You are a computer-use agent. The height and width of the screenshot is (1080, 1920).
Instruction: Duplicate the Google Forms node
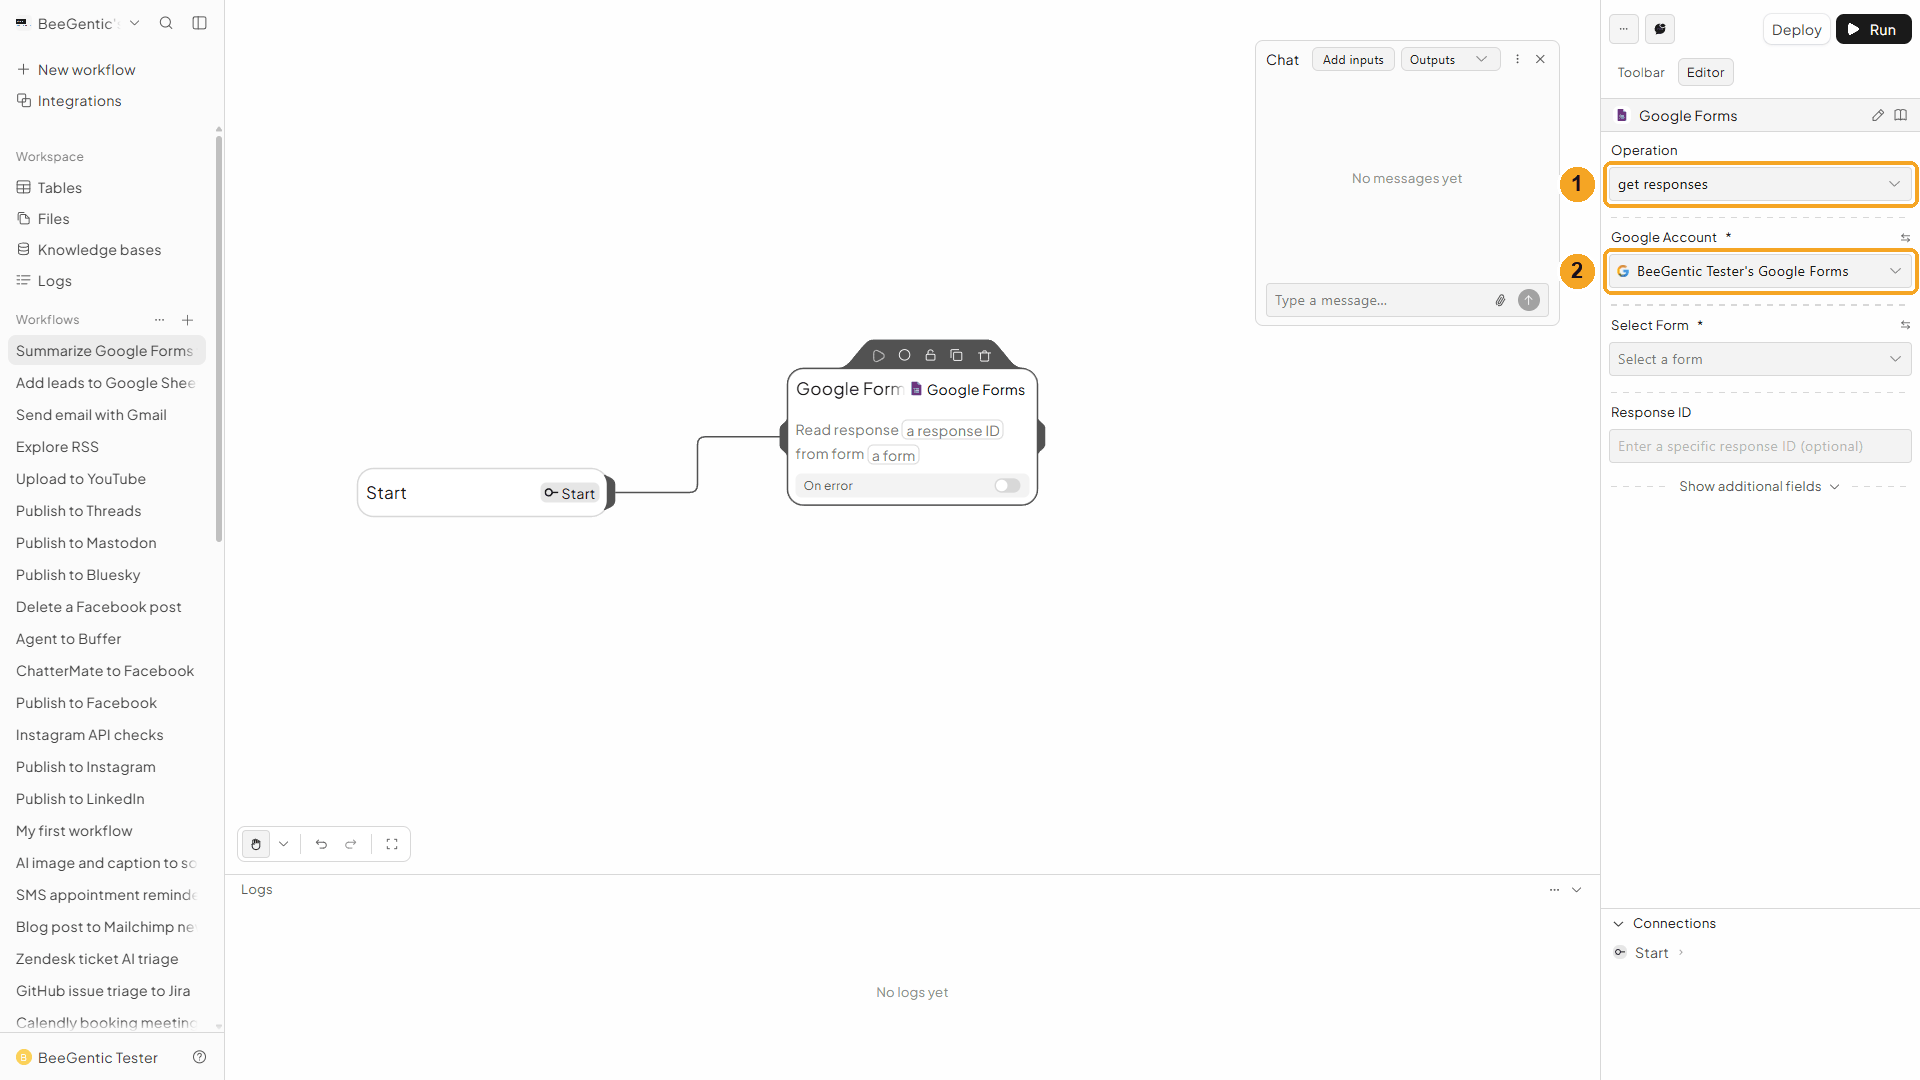(956, 355)
